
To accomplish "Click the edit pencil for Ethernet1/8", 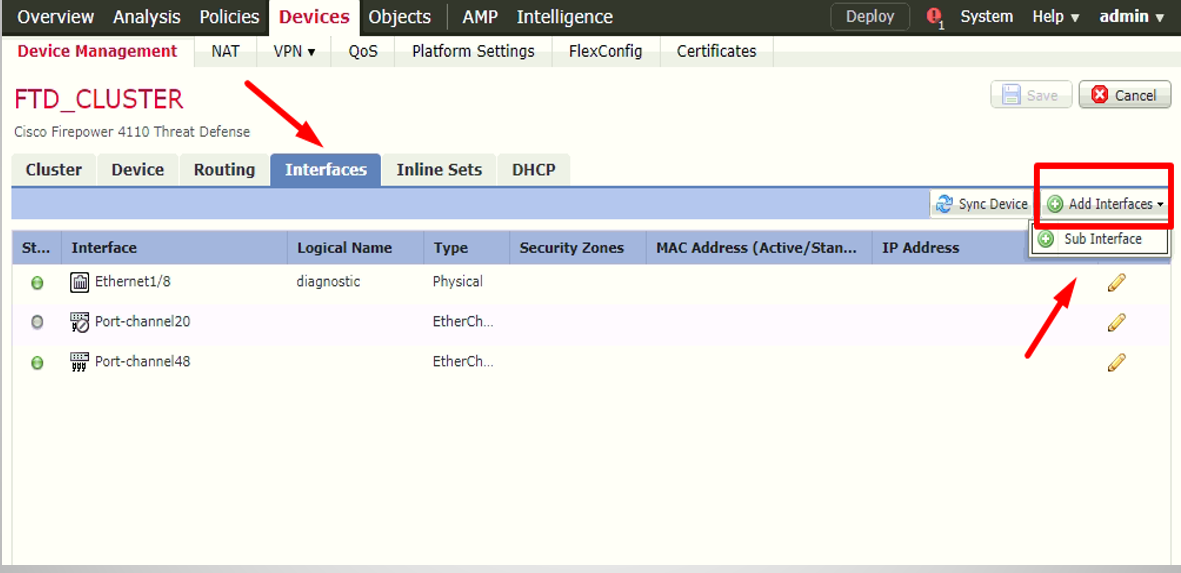I will coord(1116,282).
